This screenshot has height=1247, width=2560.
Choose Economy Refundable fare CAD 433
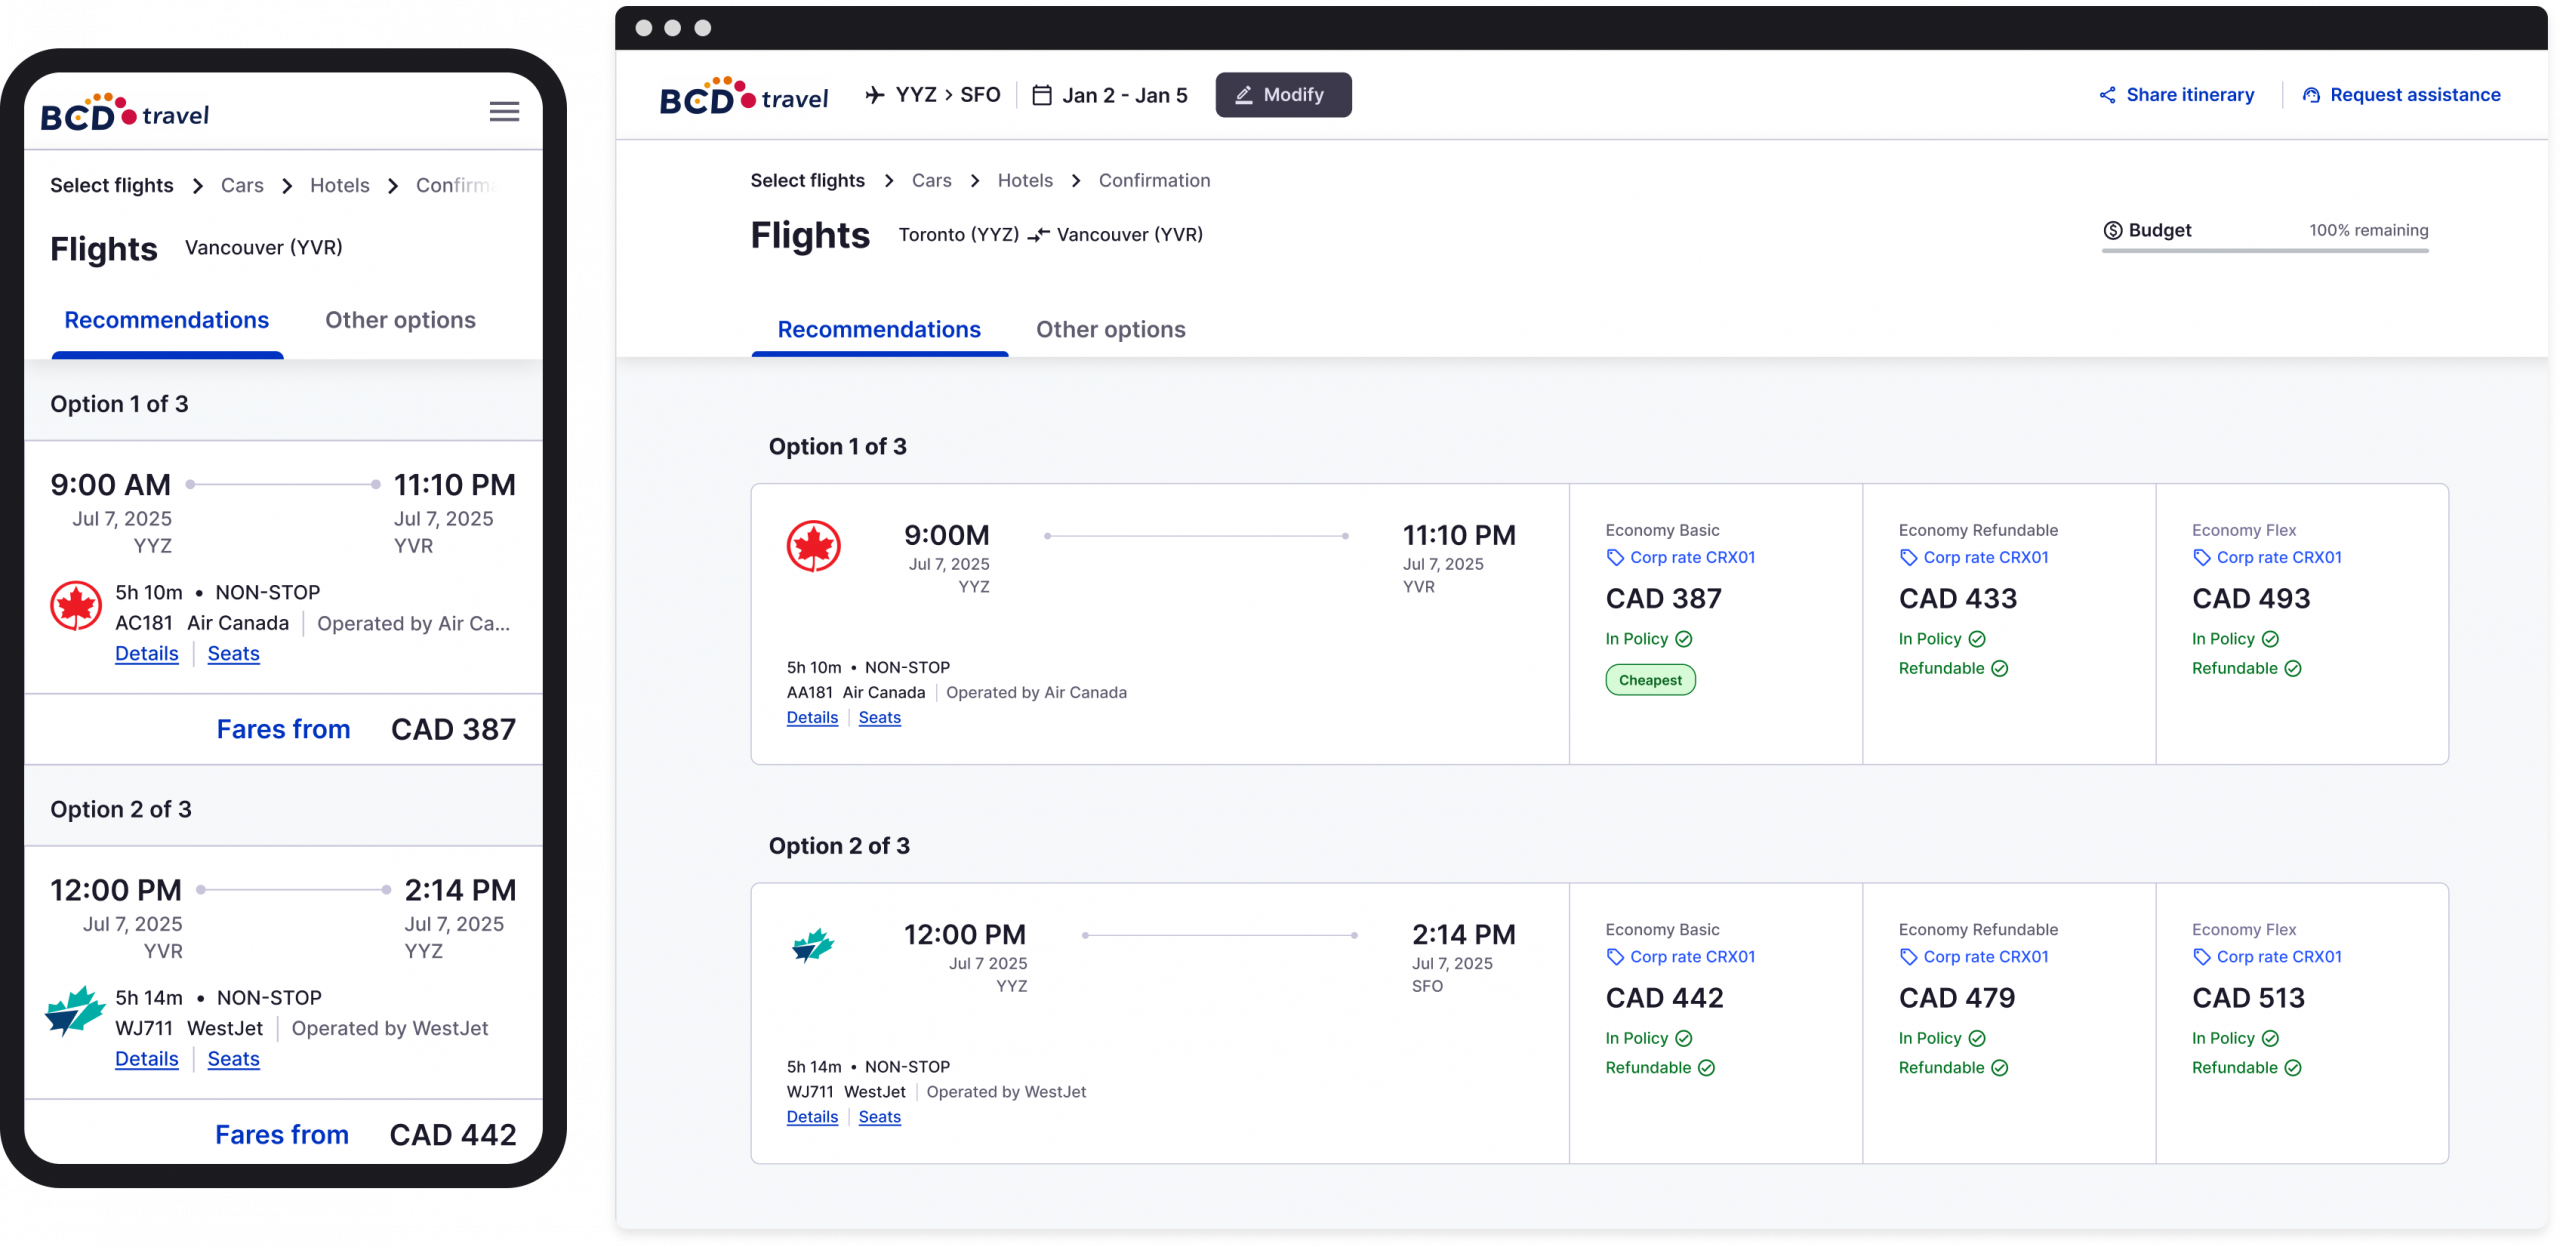(x=1957, y=599)
